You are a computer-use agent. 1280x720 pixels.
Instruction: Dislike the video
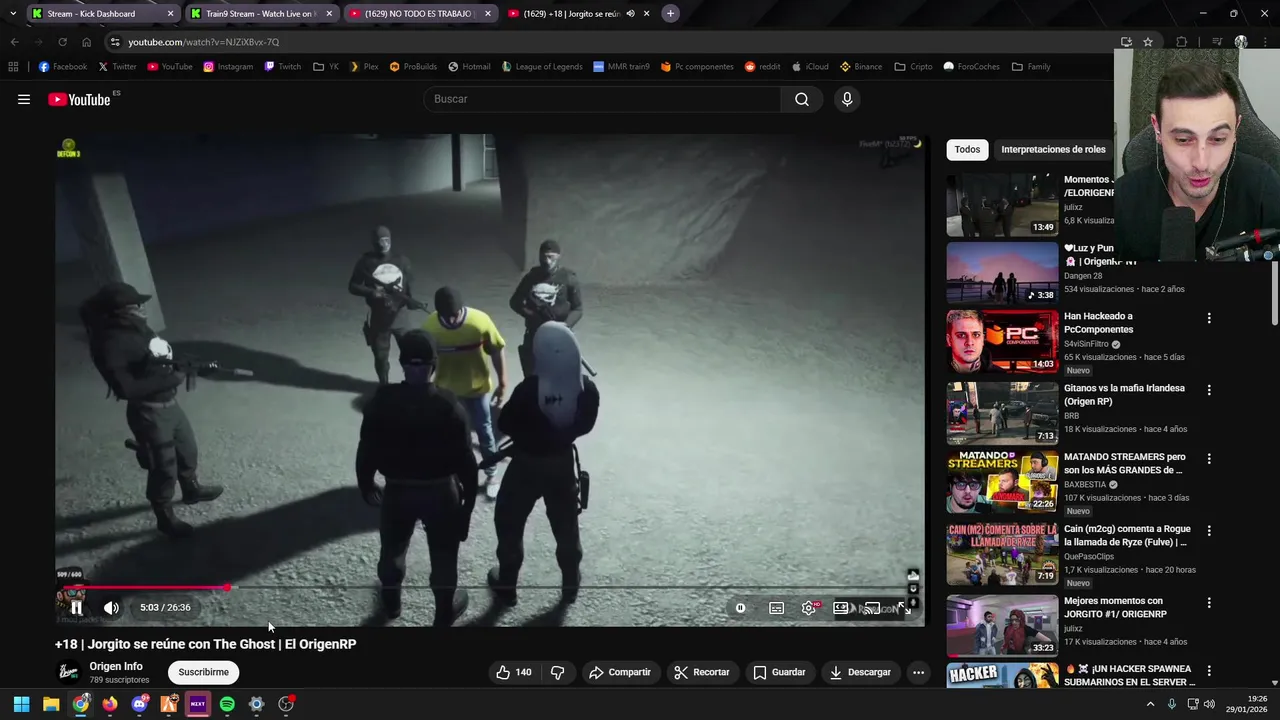[x=558, y=672]
